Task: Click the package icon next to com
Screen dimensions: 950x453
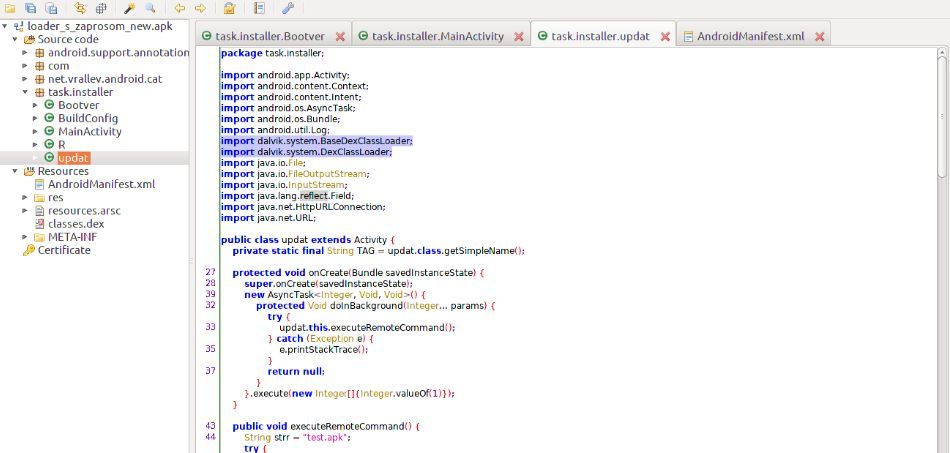Action: (x=39, y=66)
